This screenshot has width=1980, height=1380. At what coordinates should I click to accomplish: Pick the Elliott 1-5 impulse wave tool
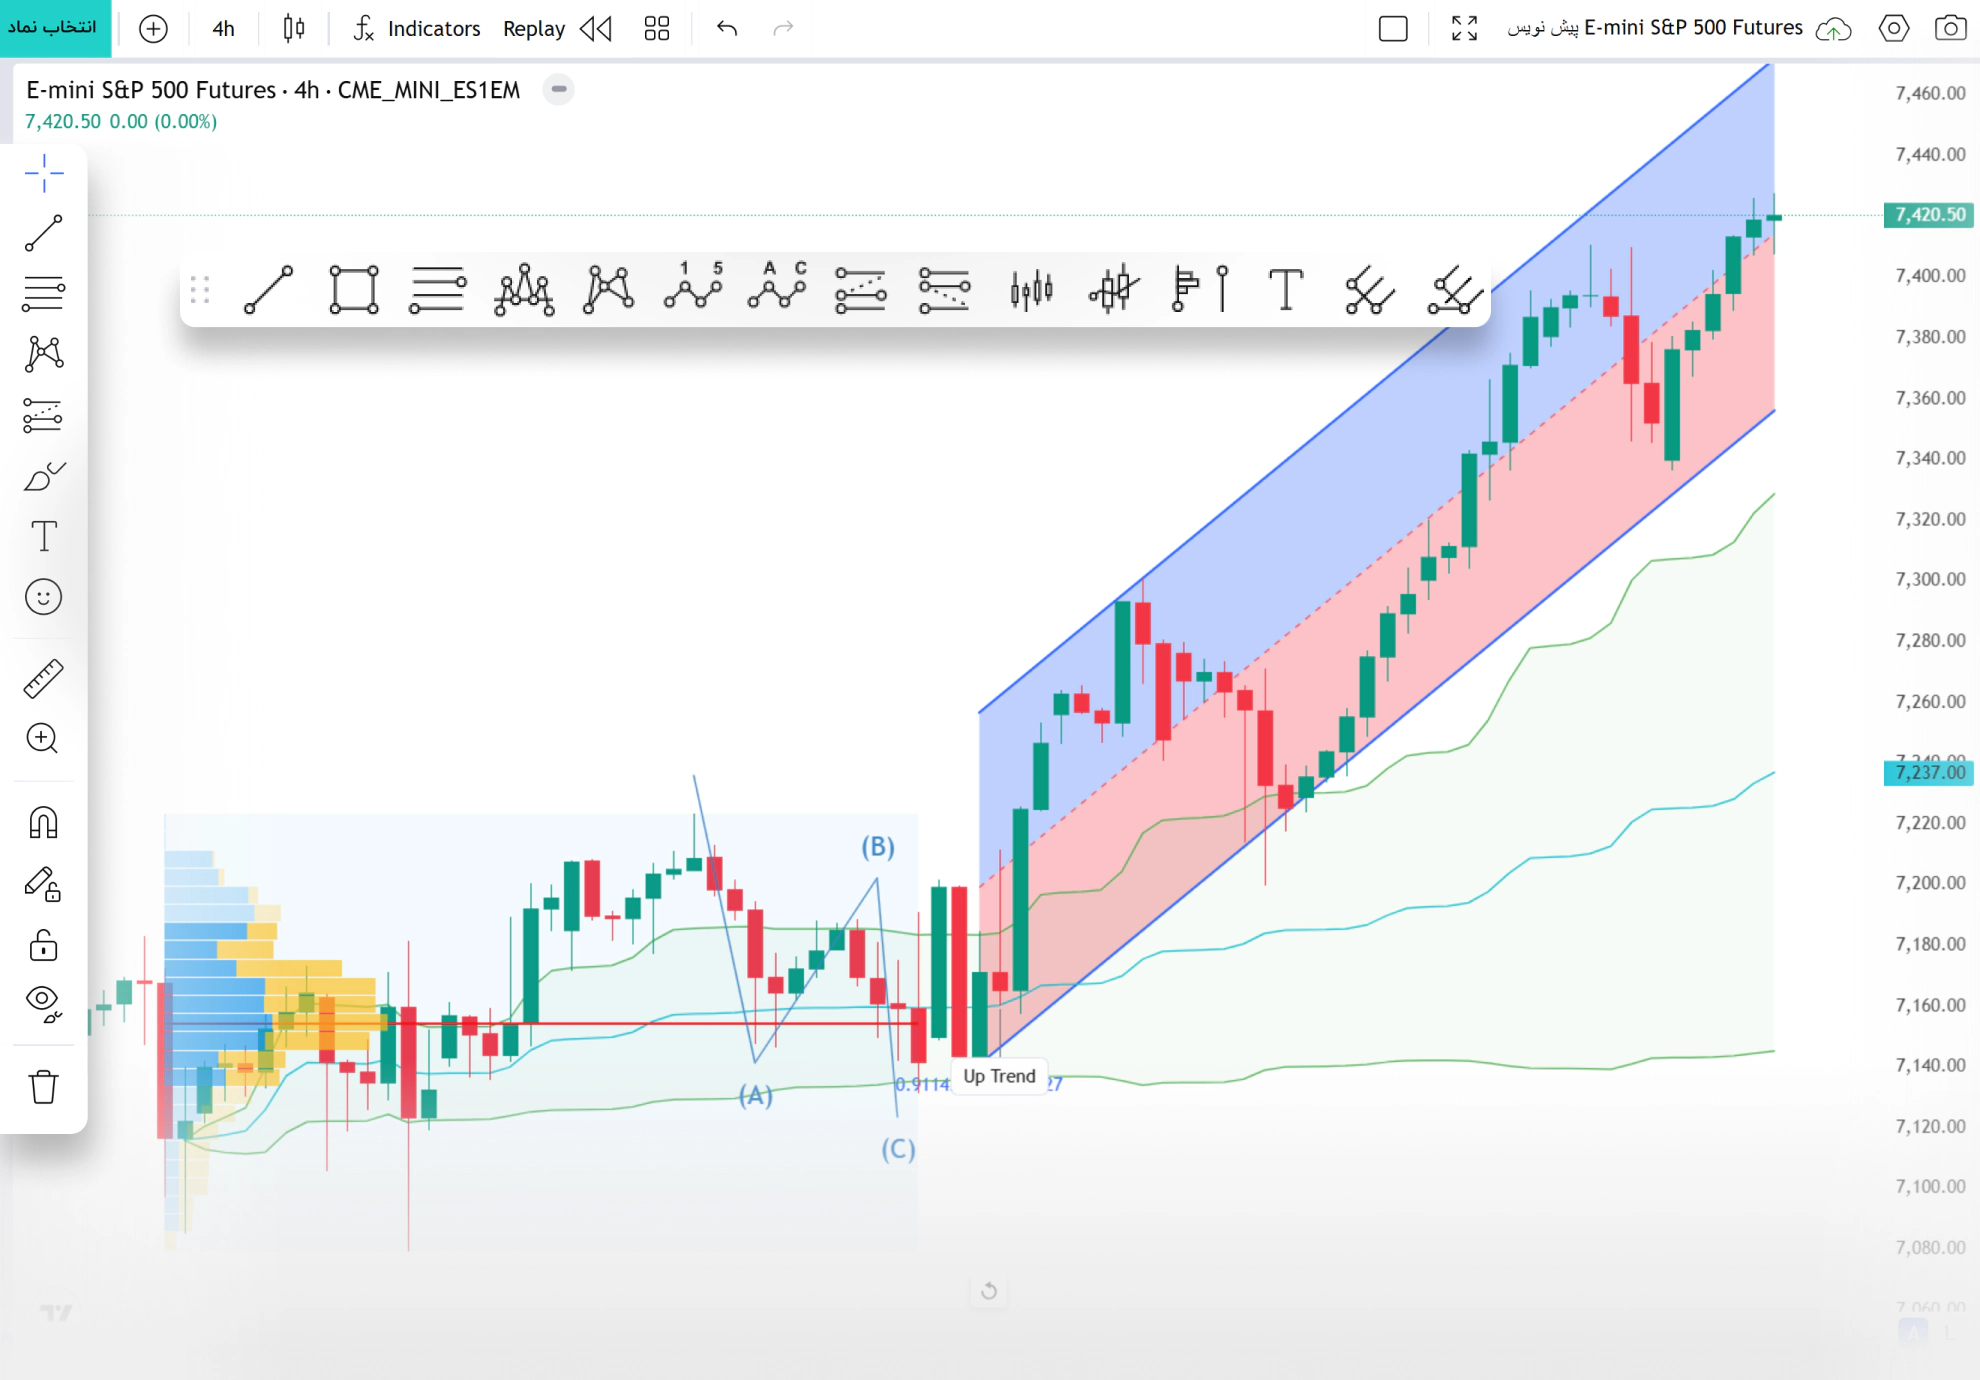pos(694,288)
